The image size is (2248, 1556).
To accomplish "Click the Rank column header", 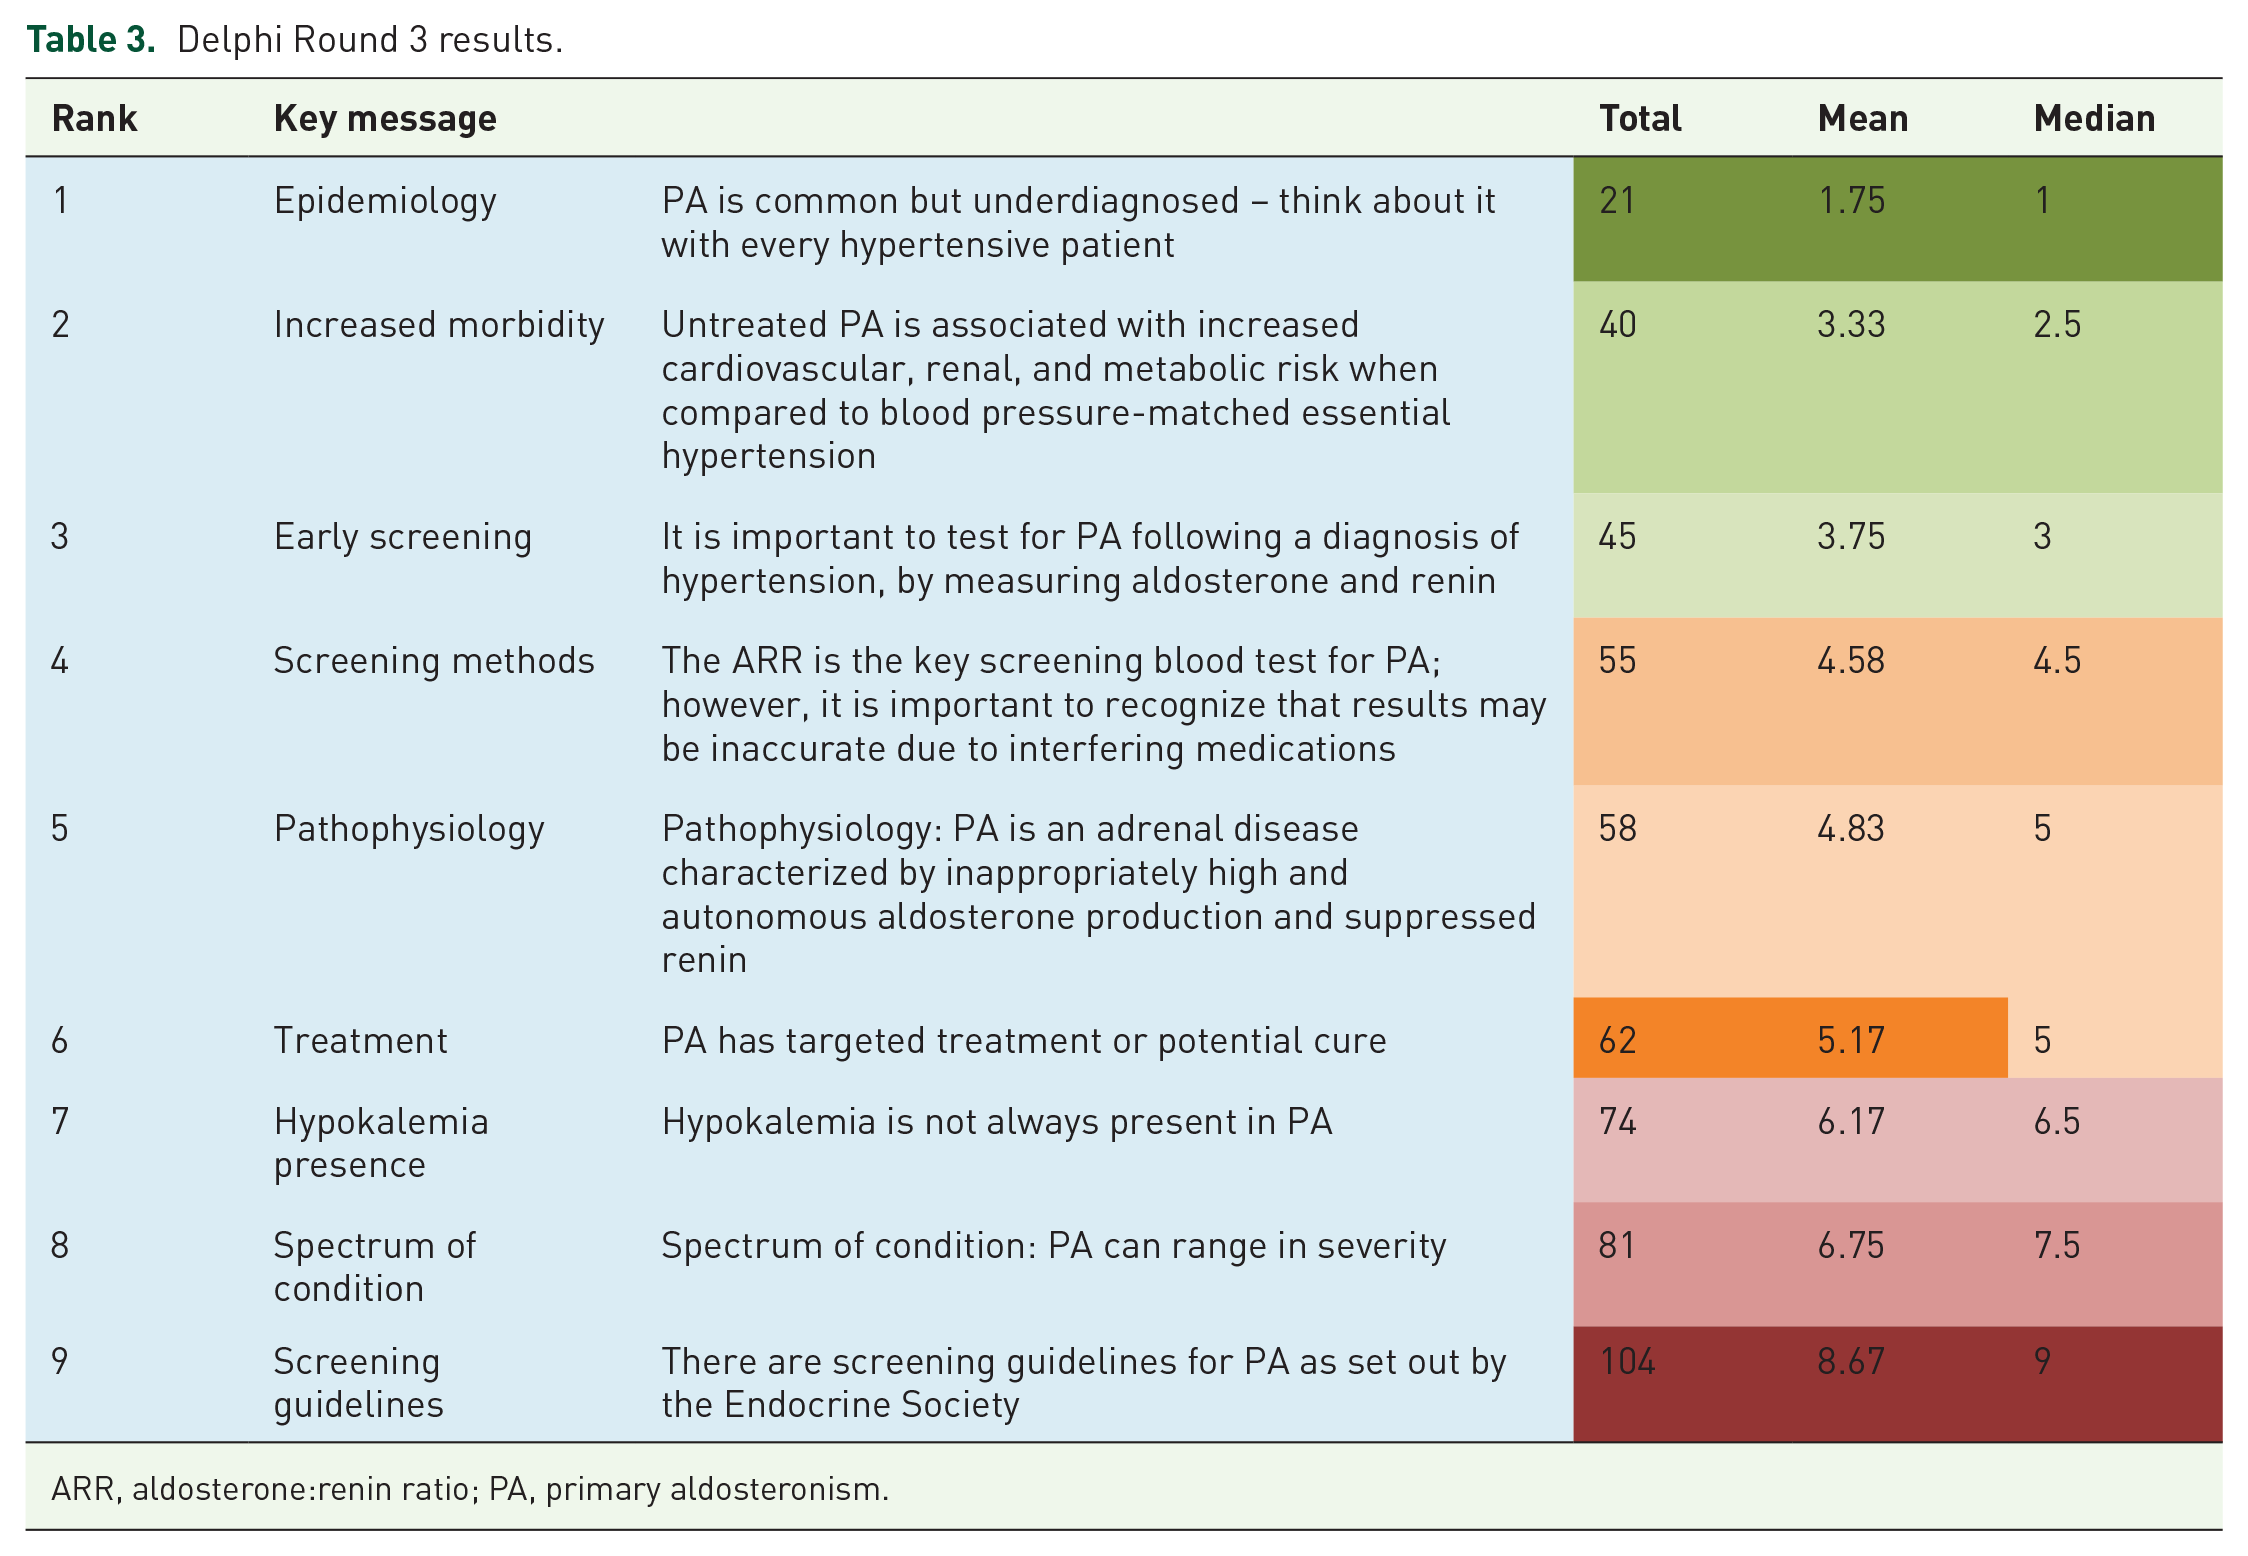I will tap(94, 118).
